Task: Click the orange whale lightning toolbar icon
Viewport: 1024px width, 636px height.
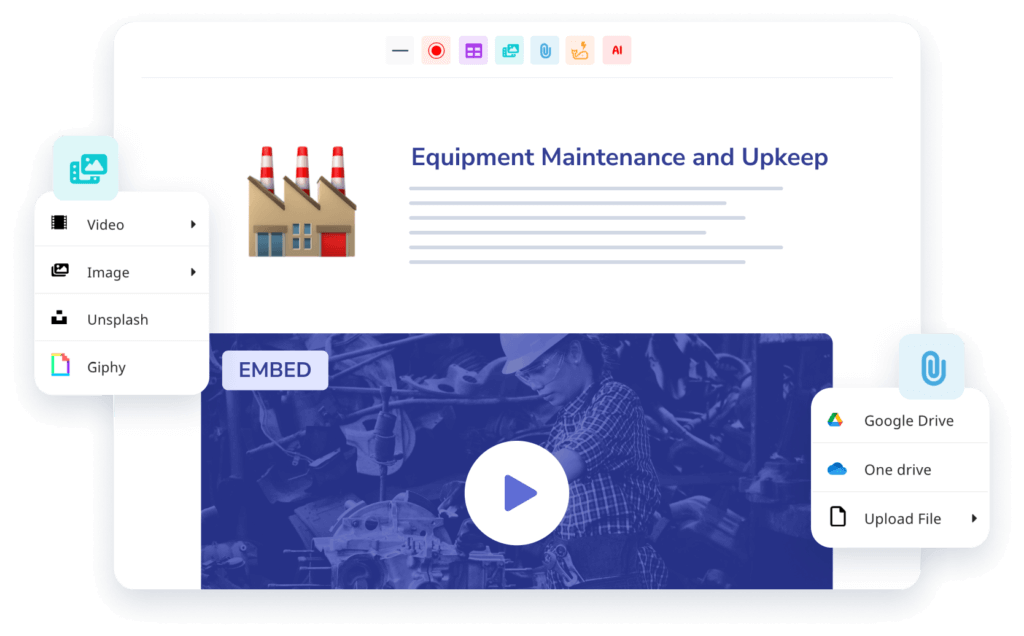Action: coord(580,50)
